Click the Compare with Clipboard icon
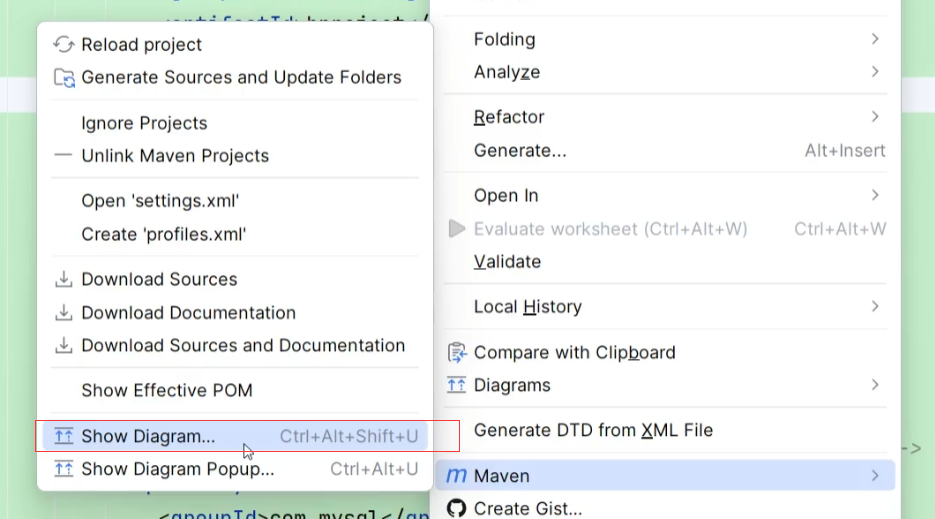This screenshot has height=519, width=935. point(457,353)
